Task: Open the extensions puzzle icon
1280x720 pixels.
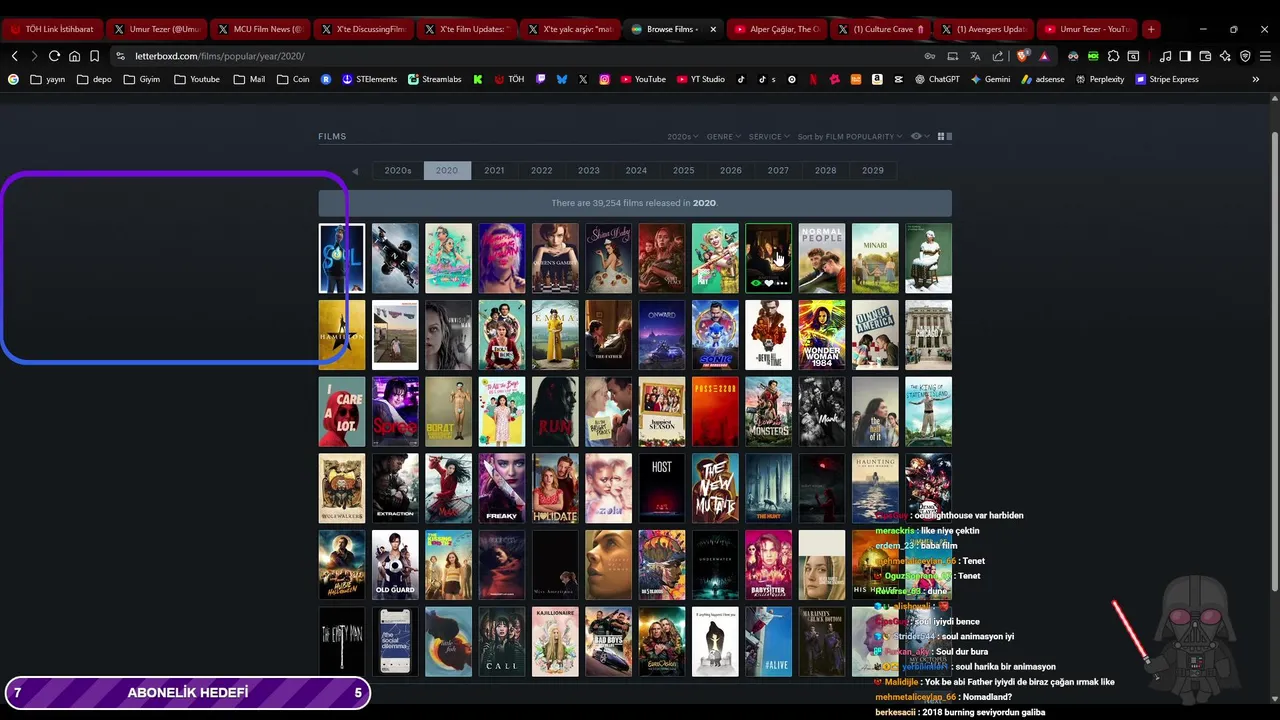Action: pyautogui.click(x=1113, y=56)
